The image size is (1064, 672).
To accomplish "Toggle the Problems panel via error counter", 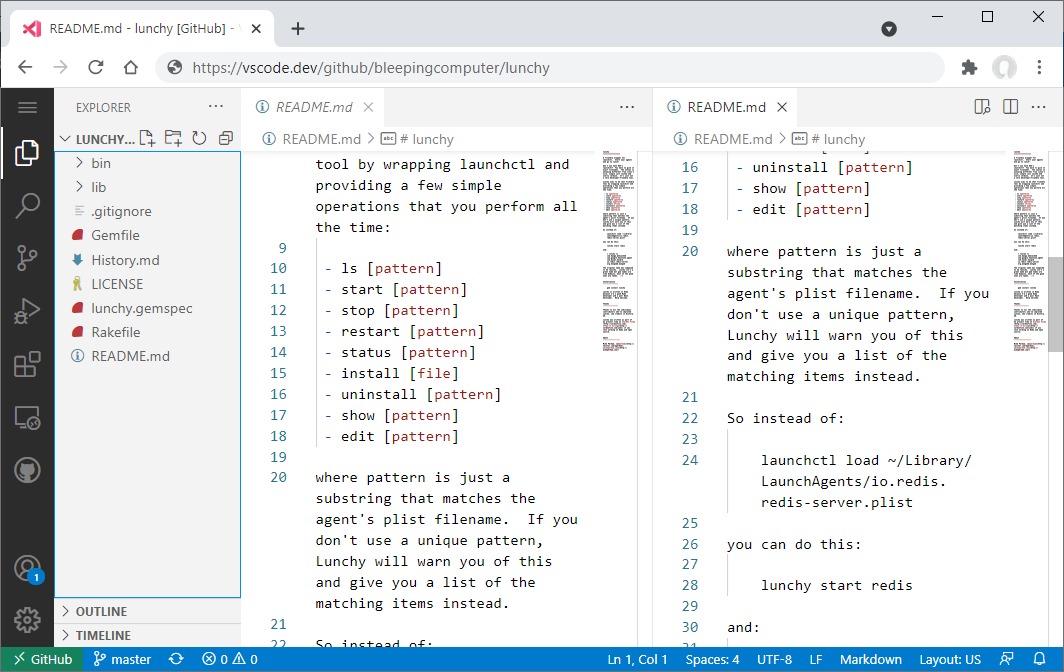I will pos(232,659).
